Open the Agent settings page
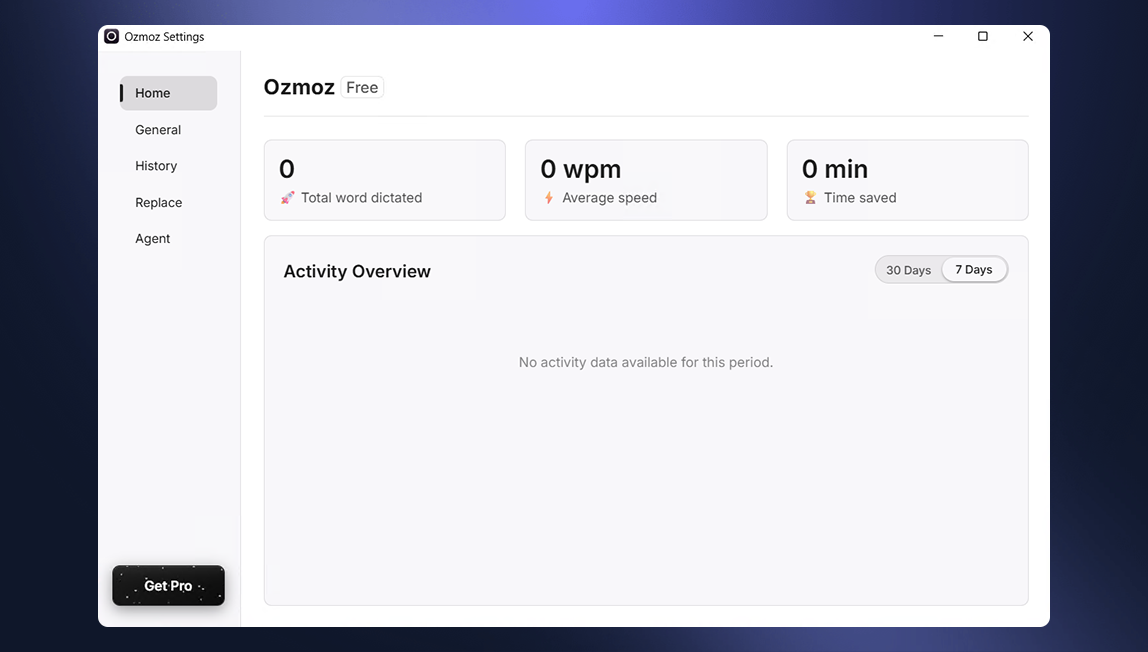The width and height of the screenshot is (1148, 652). point(152,239)
